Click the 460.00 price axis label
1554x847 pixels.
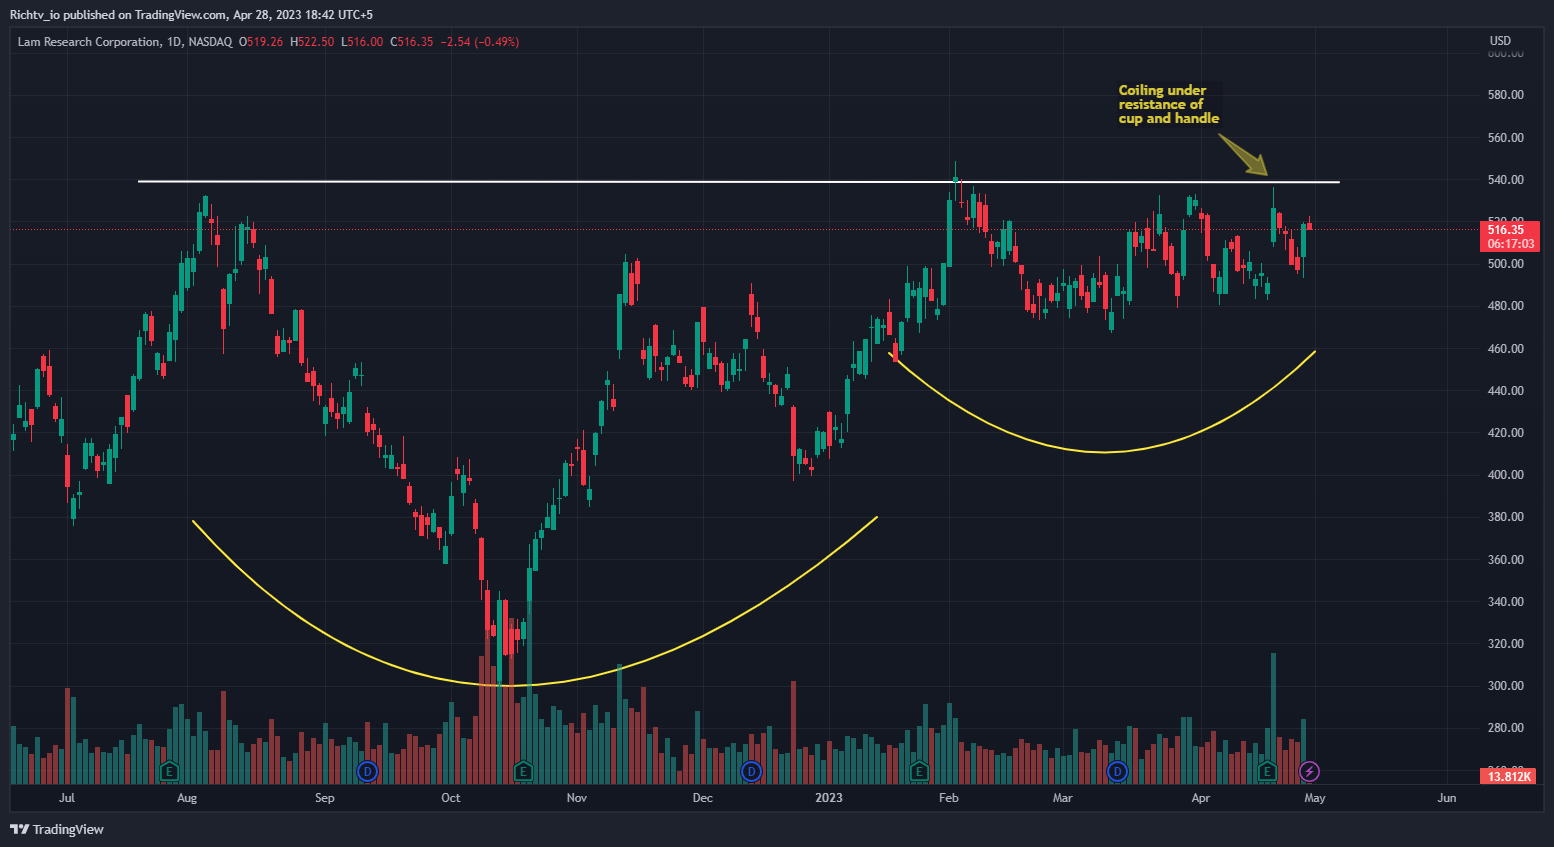(1505, 349)
